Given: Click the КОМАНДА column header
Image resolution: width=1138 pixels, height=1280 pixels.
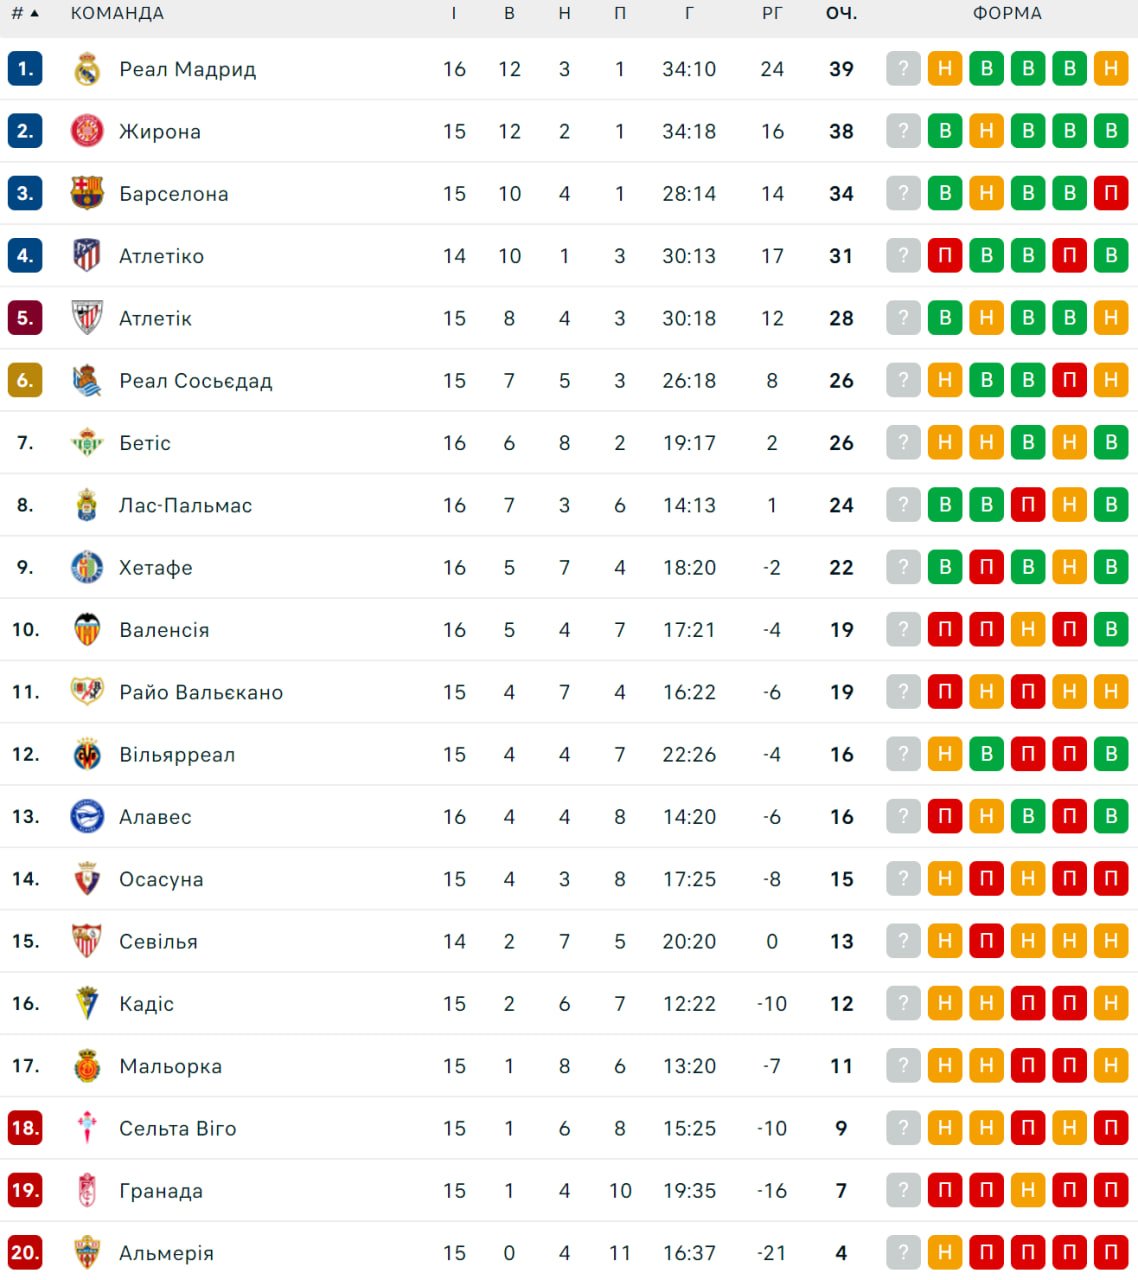Looking at the screenshot, I should (x=117, y=14).
